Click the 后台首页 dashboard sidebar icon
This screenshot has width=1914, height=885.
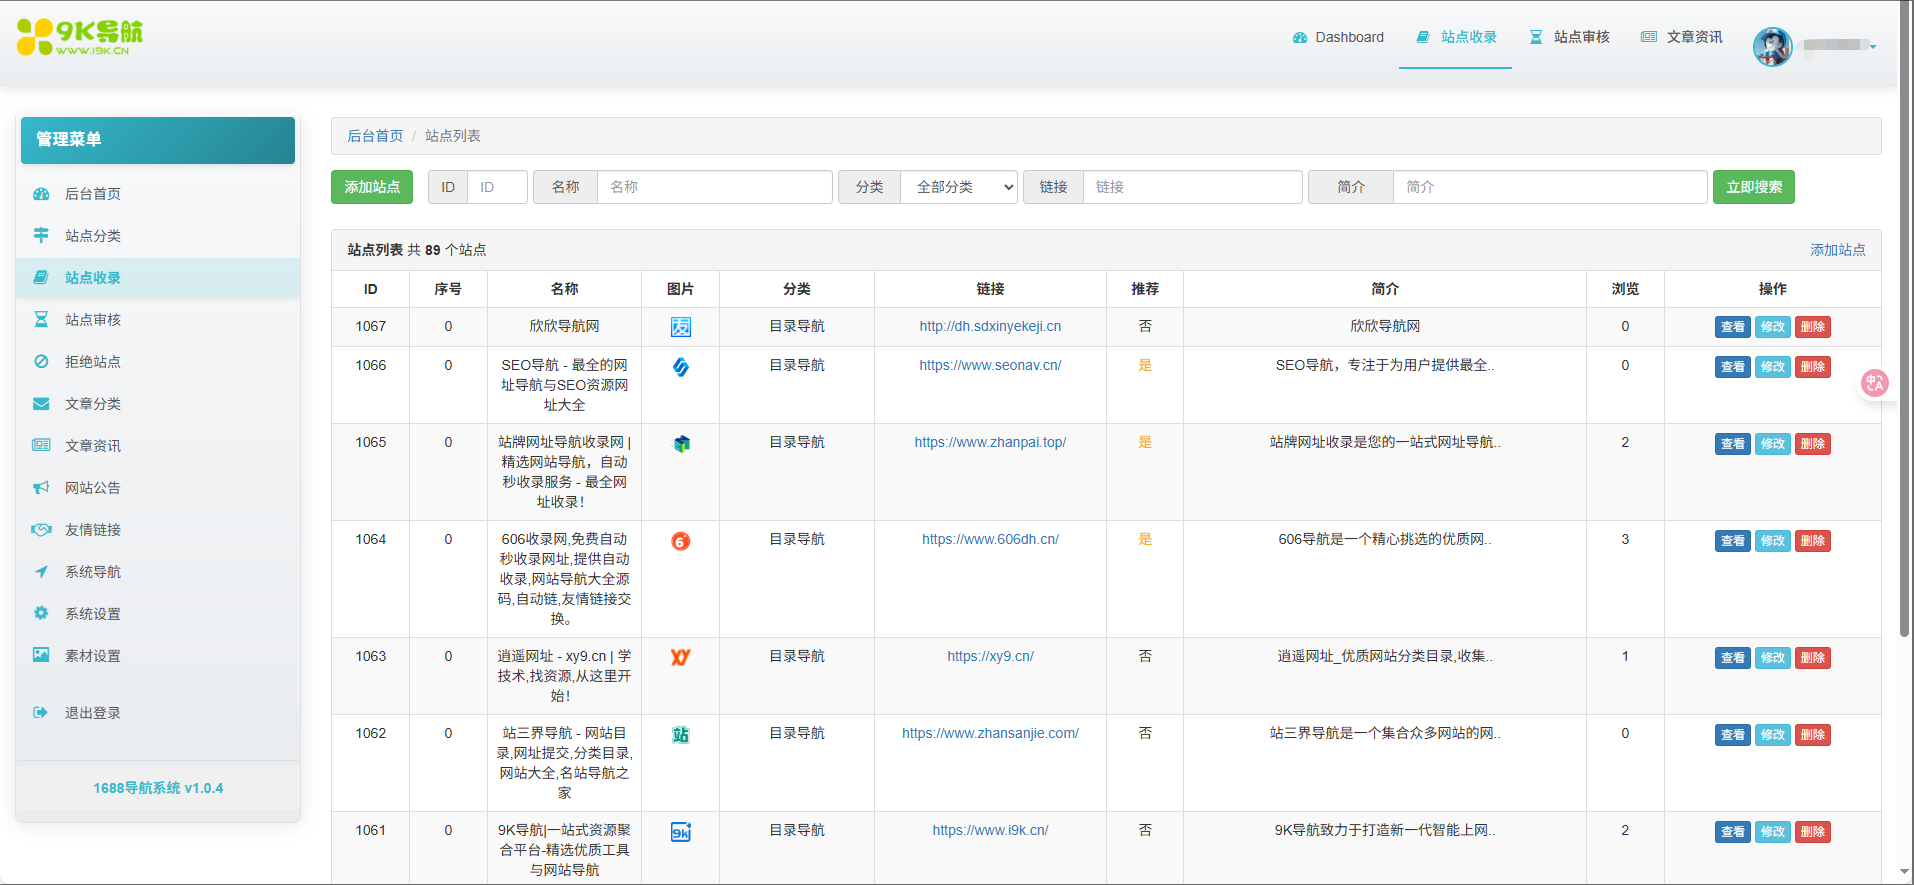41,194
